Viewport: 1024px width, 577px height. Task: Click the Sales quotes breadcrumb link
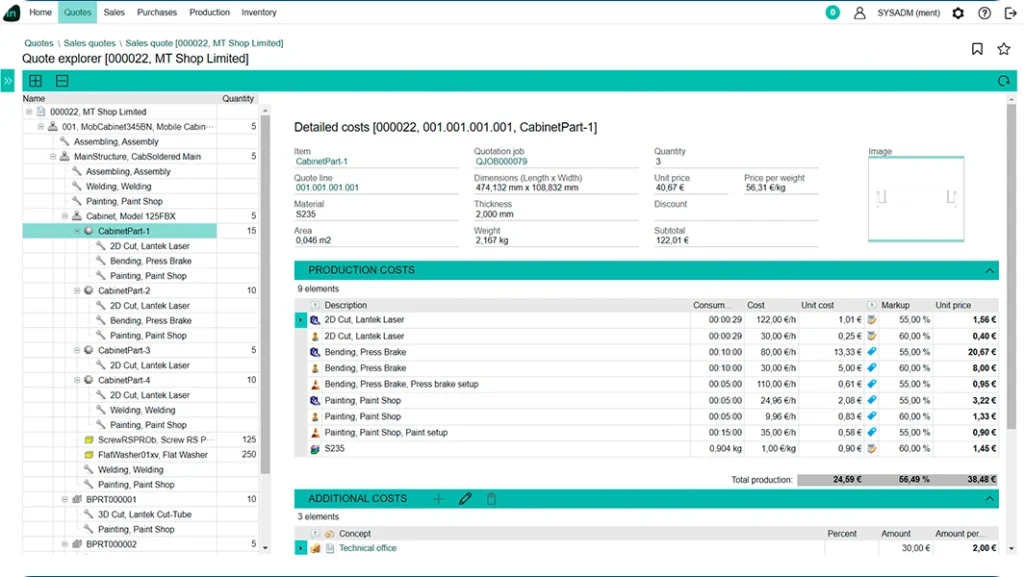click(x=89, y=43)
